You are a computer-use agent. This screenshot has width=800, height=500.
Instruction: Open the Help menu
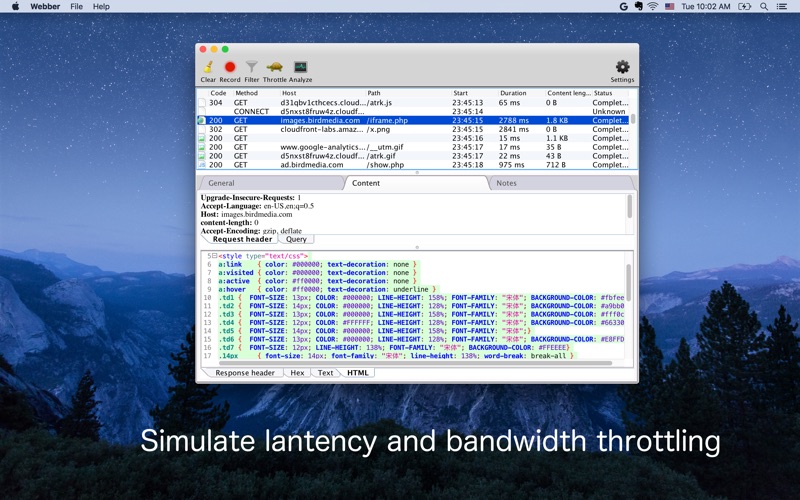point(101,6)
